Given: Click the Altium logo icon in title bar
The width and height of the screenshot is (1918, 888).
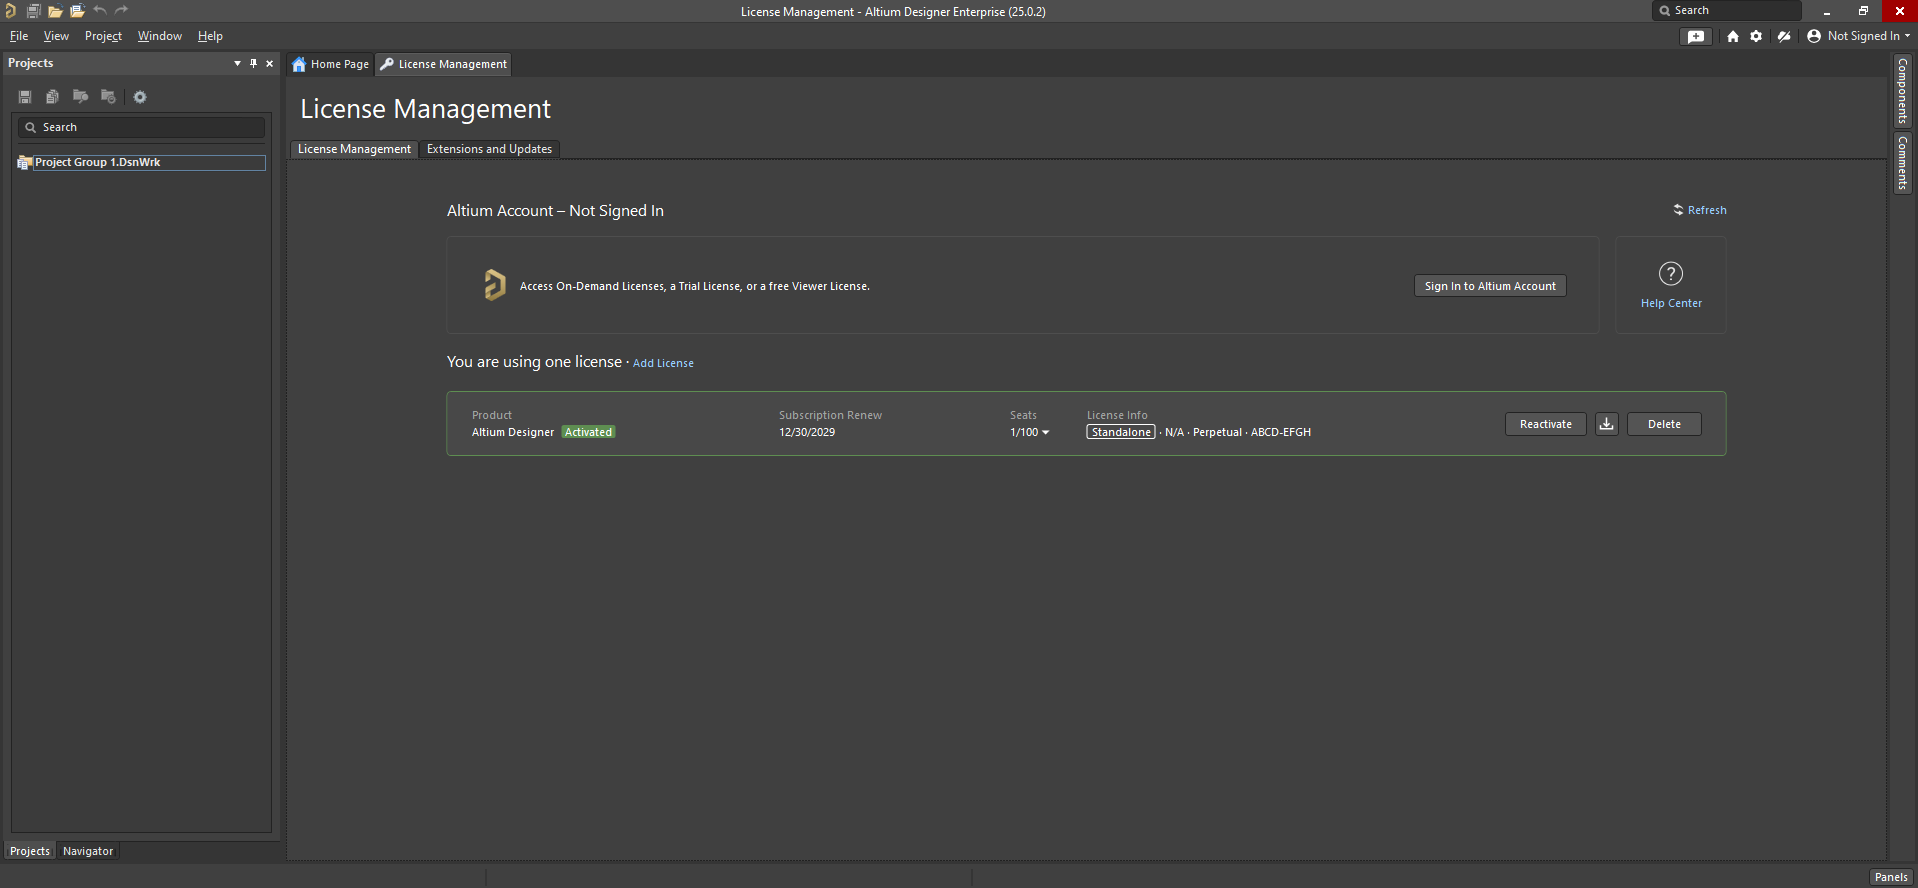Looking at the screenshot, I should tap(11, 11).
